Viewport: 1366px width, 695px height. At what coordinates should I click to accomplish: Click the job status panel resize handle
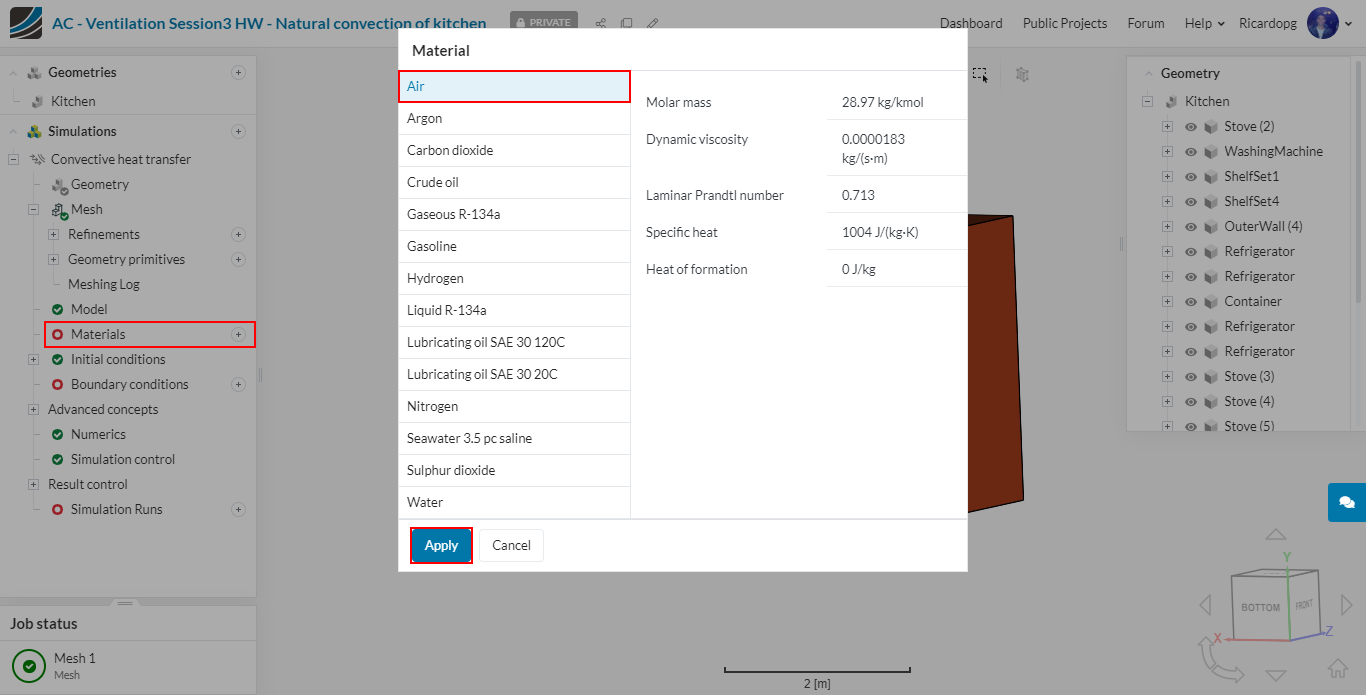[125, 603]
